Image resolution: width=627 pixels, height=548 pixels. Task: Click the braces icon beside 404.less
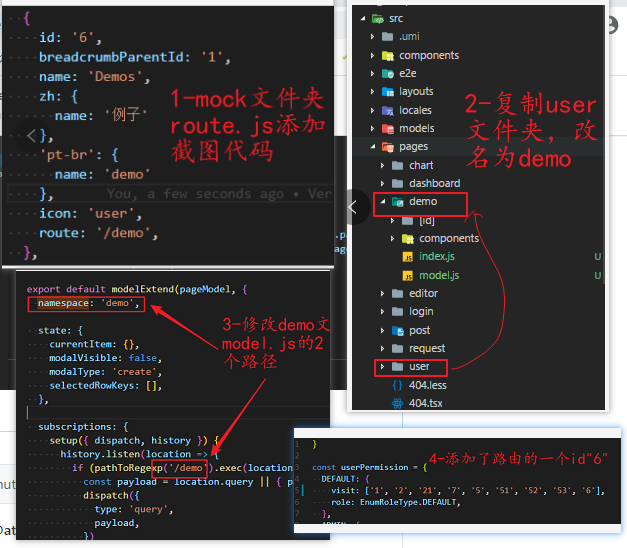[397, 385]
